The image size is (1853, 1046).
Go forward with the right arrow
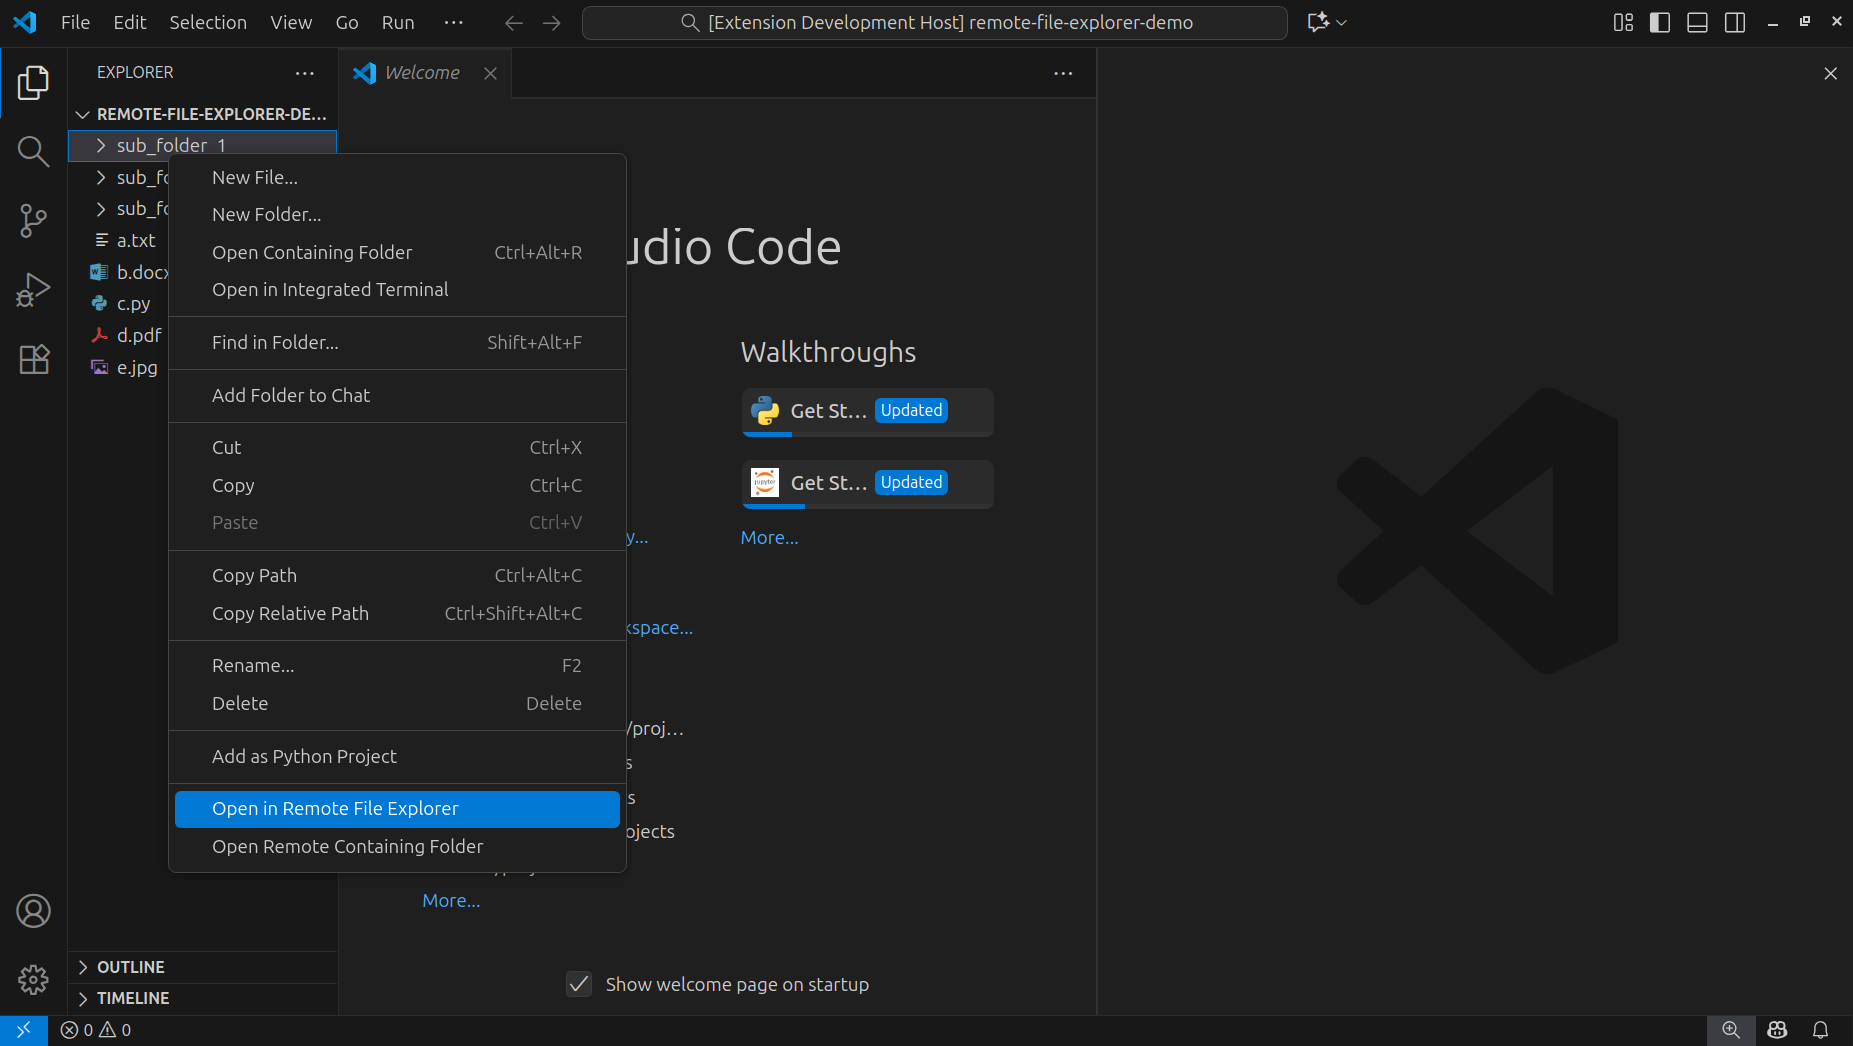click(551, 22)
